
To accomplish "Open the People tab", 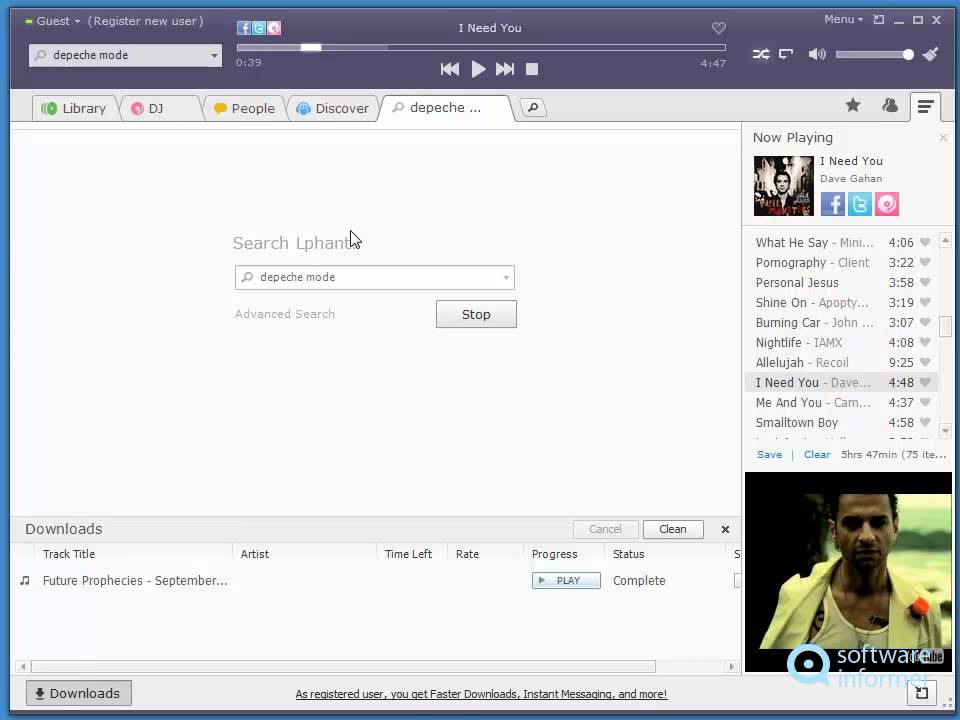I will pos(244,108).
